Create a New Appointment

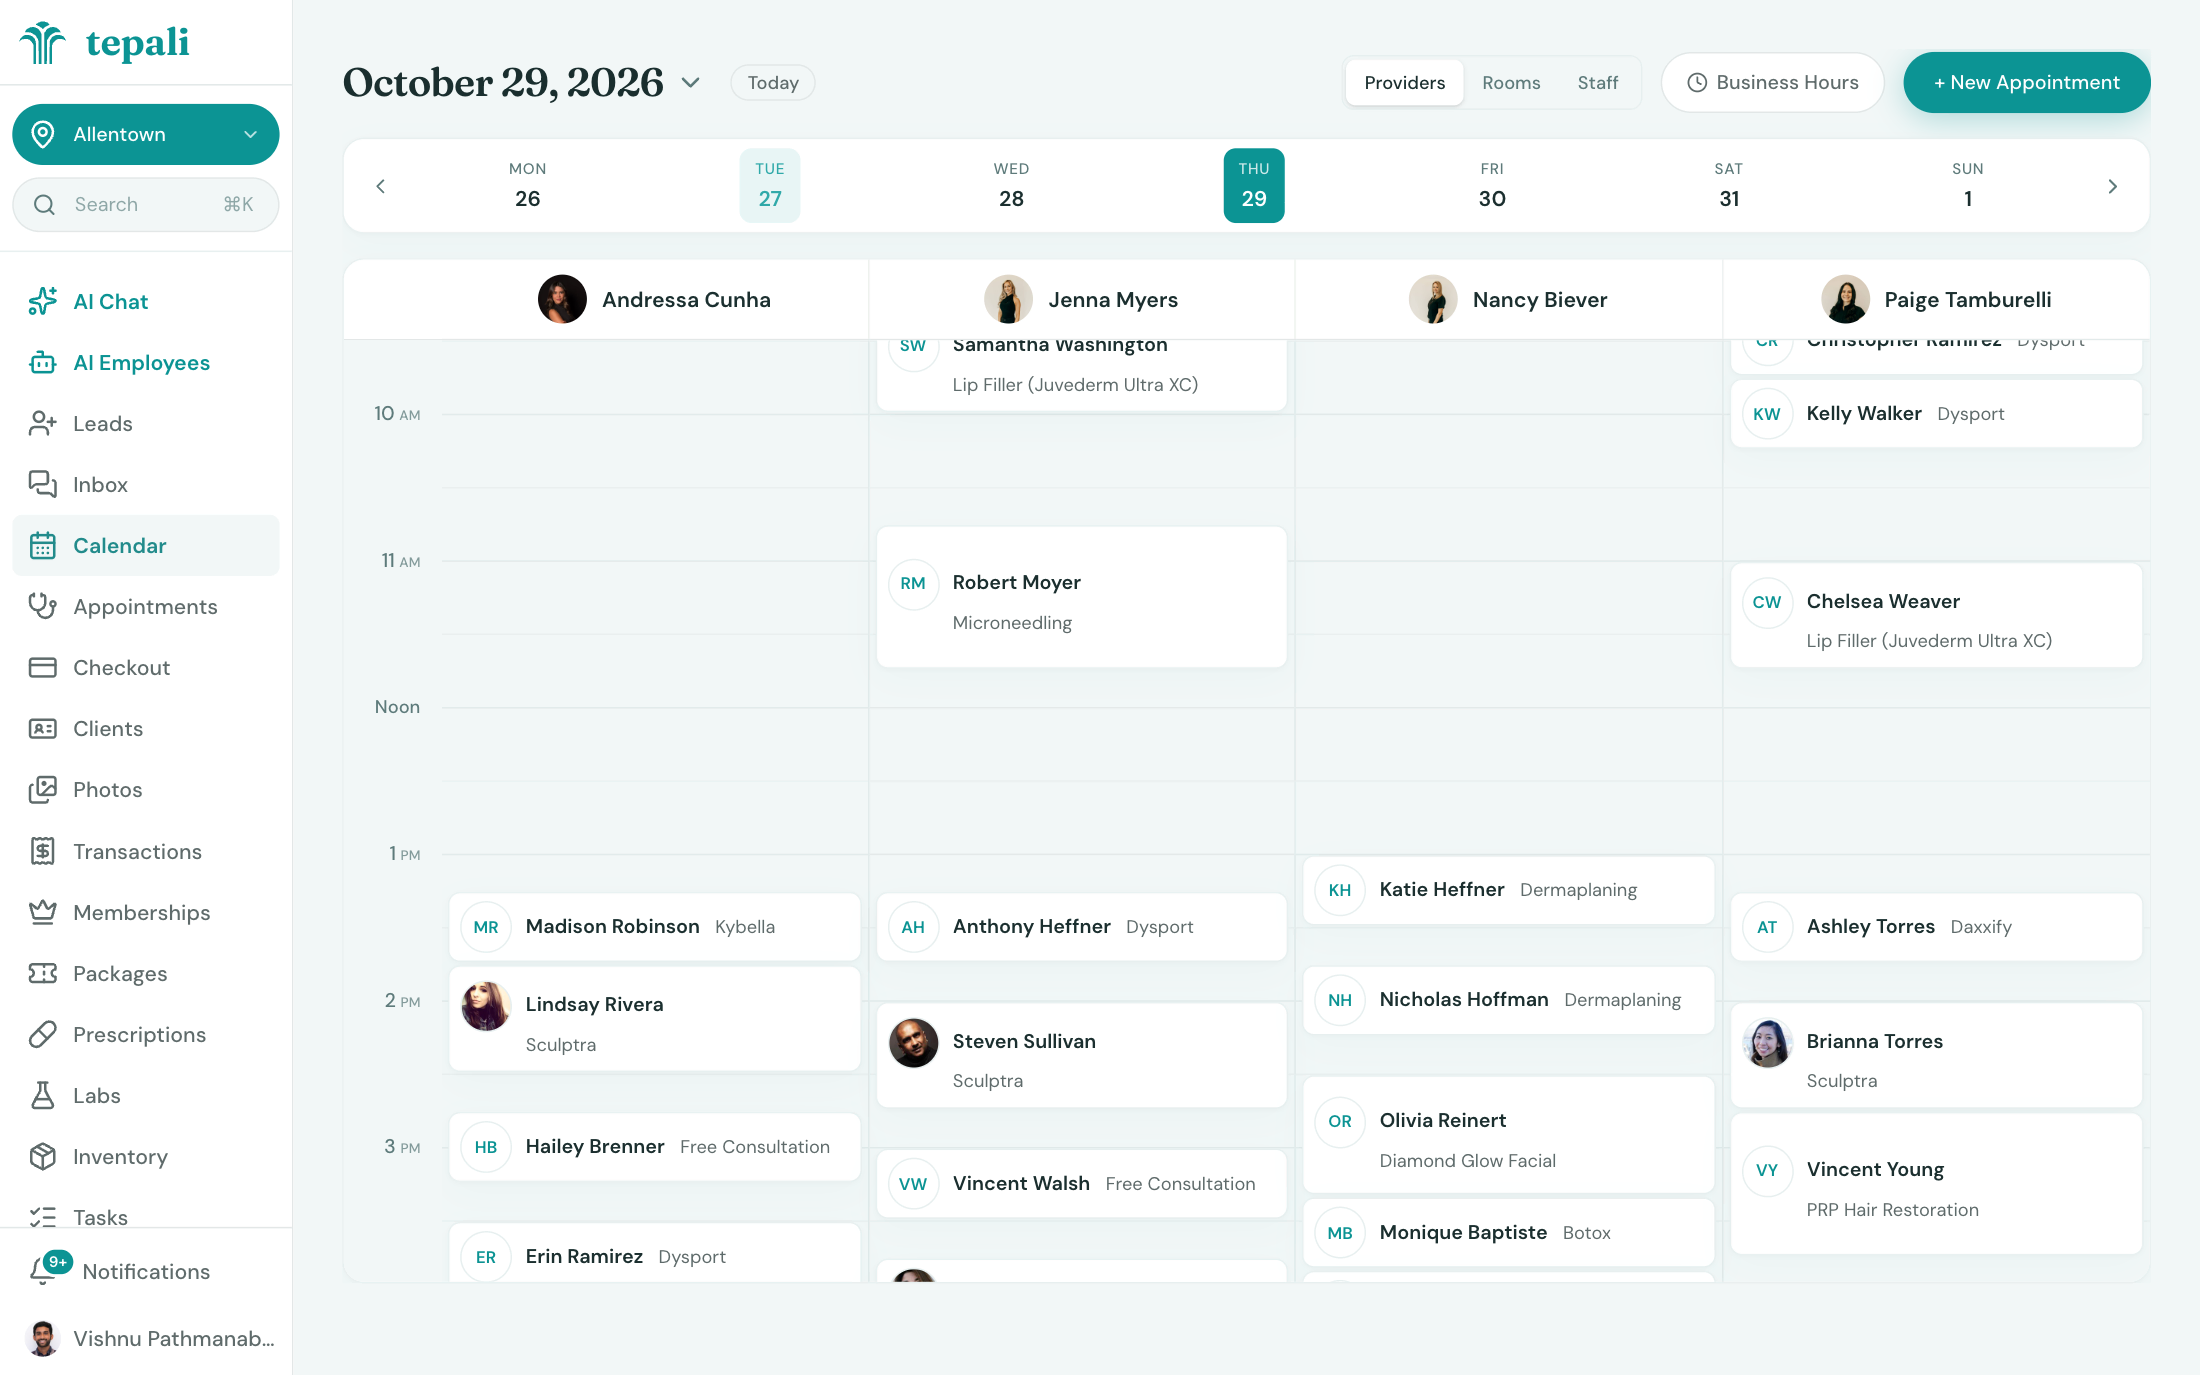2026,83
